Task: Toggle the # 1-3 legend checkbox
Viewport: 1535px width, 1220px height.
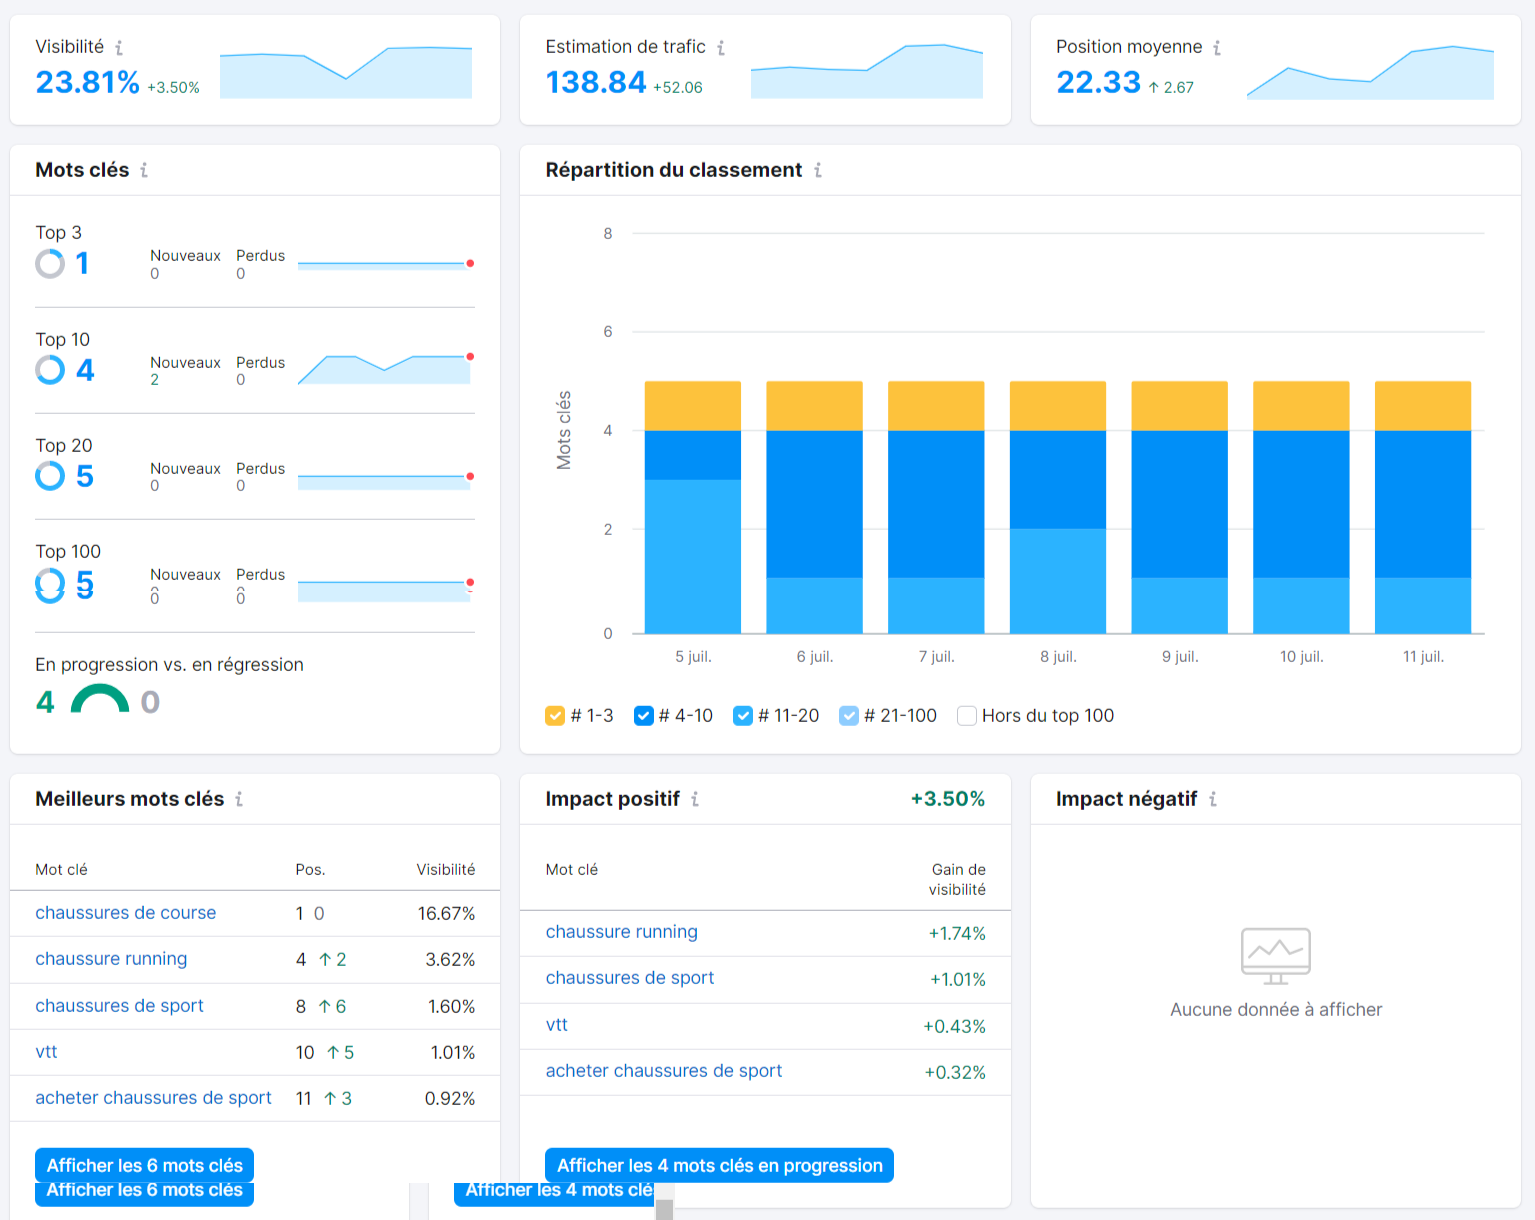Action: click(555, 716)
